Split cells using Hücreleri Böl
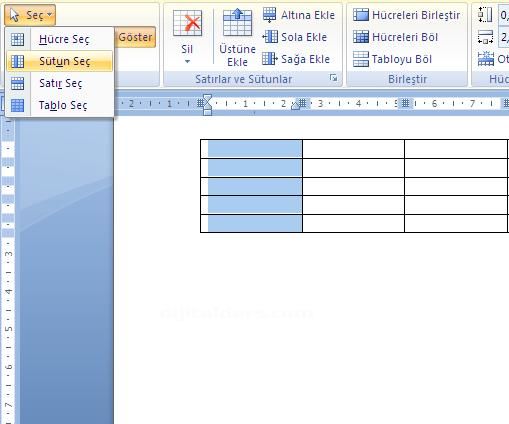 click(395, 37)
